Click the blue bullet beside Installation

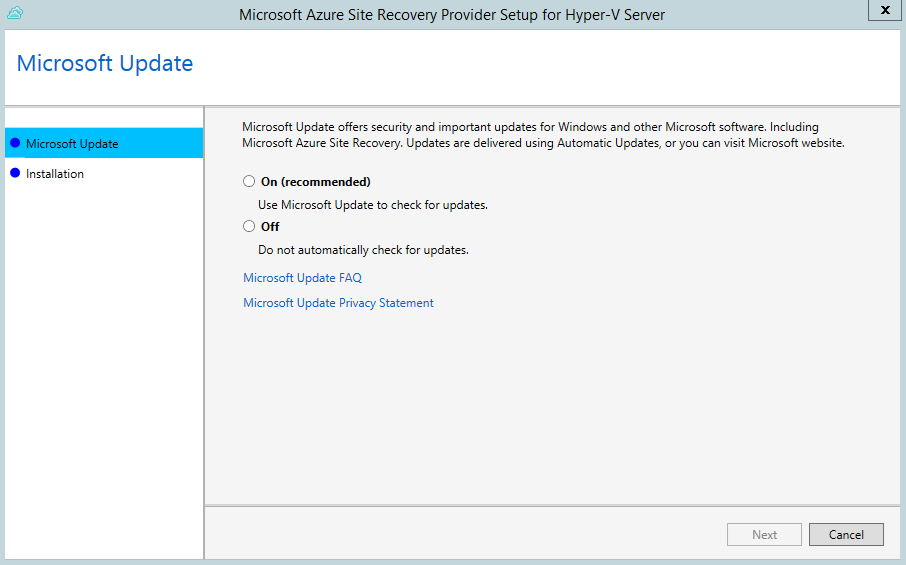15,173
